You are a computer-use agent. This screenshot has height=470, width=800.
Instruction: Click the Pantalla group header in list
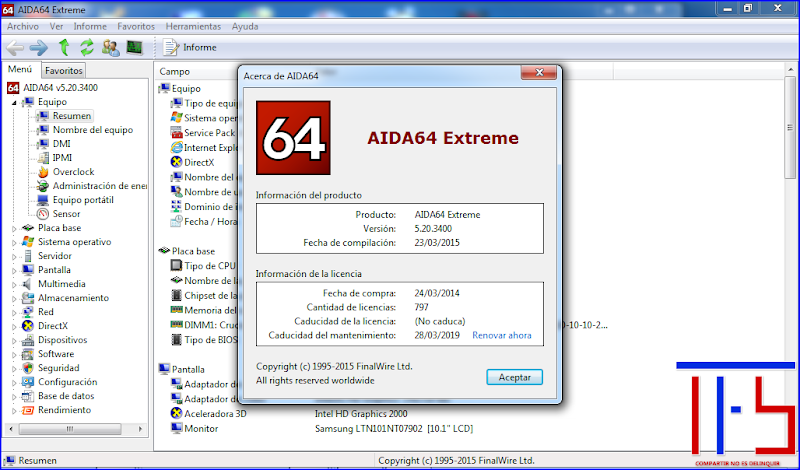pyautogui.click(x=182, y=369)
